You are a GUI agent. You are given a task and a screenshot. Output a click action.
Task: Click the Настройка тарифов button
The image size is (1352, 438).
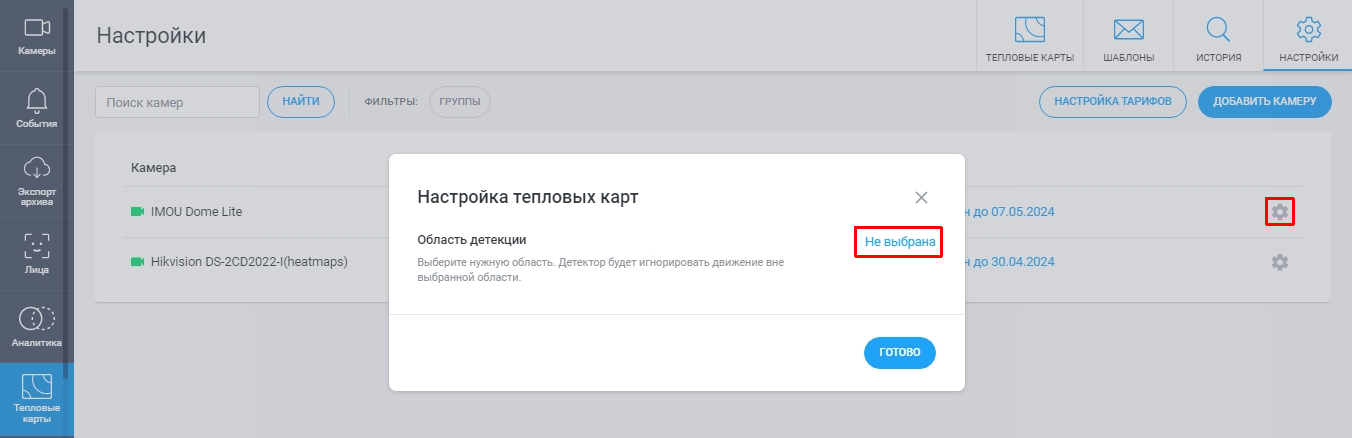[1113, 102]
